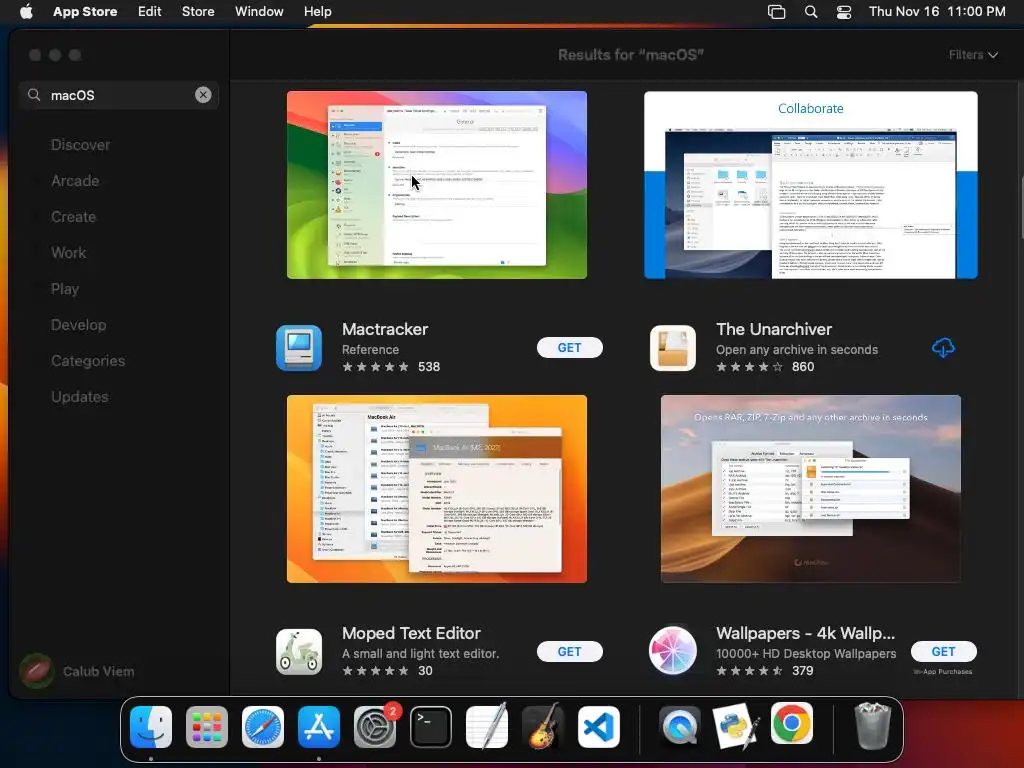The image size is (1024, 768).
Task: Click App Store icon in Dock
Action: [319, 727]
